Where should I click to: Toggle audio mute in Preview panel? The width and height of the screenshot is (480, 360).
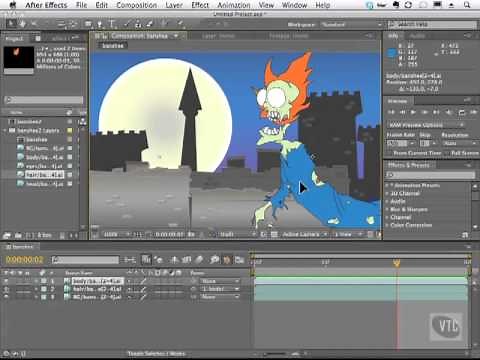[449, 112]
